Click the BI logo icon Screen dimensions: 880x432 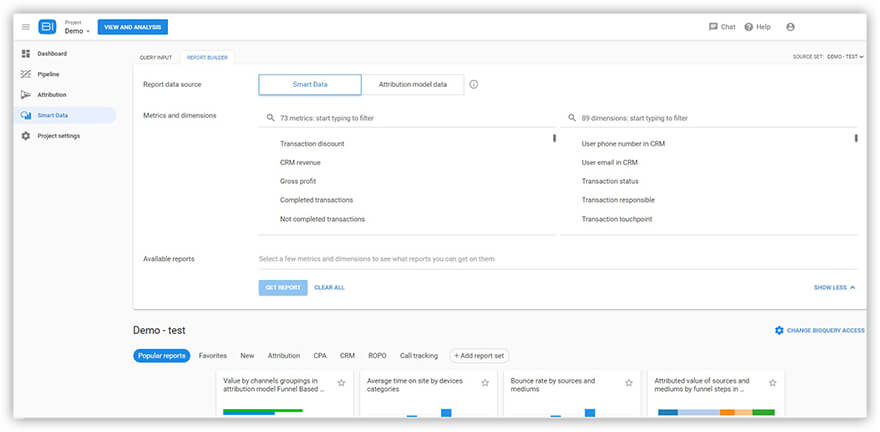click(x=47, y=27)
